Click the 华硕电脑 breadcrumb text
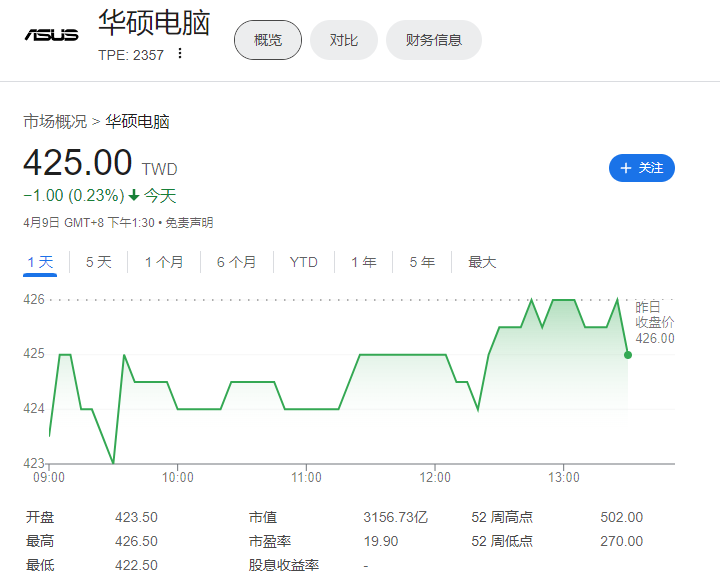Image resolution: width=720 pixels, height=586 pixels. [x=137, y=122]
